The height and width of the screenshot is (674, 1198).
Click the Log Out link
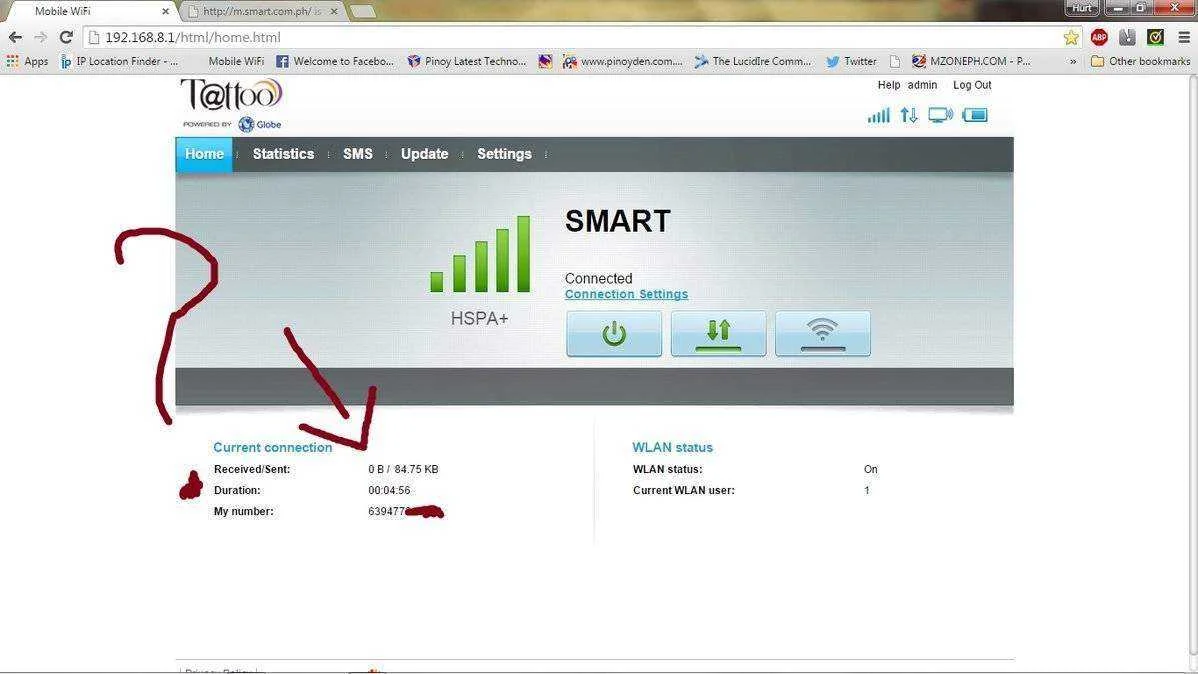coord(972,85)
